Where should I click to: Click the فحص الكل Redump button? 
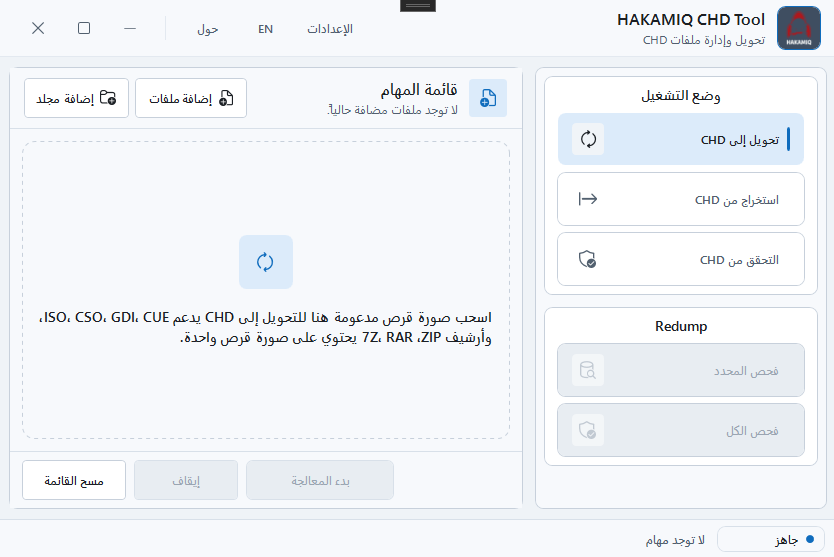[680, 430]
